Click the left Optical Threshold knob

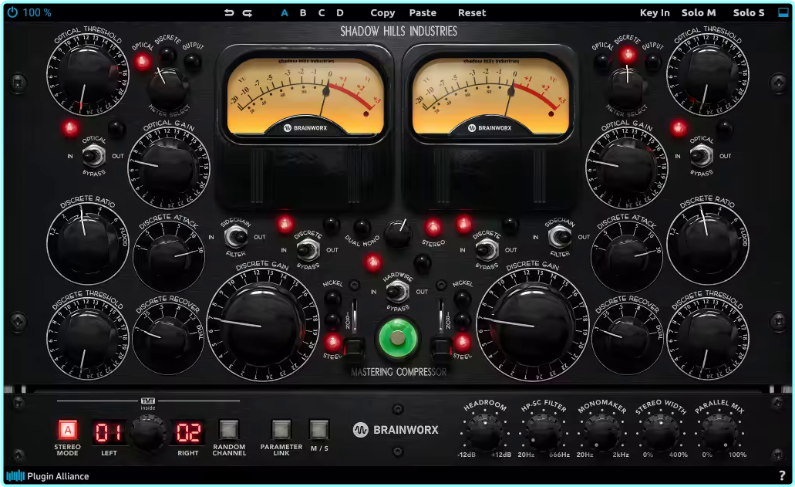pos(87,75)
